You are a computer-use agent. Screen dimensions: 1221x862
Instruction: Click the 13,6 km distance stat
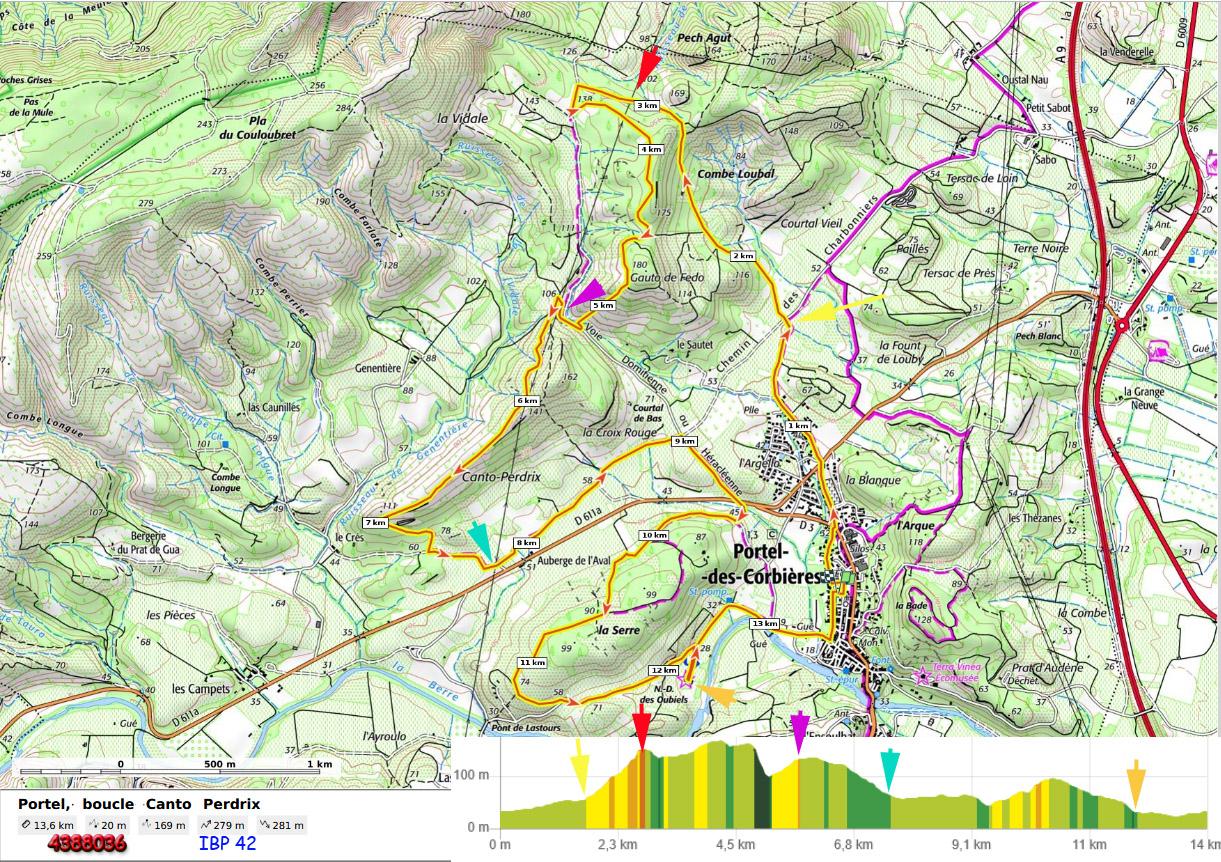pos(46,825)
